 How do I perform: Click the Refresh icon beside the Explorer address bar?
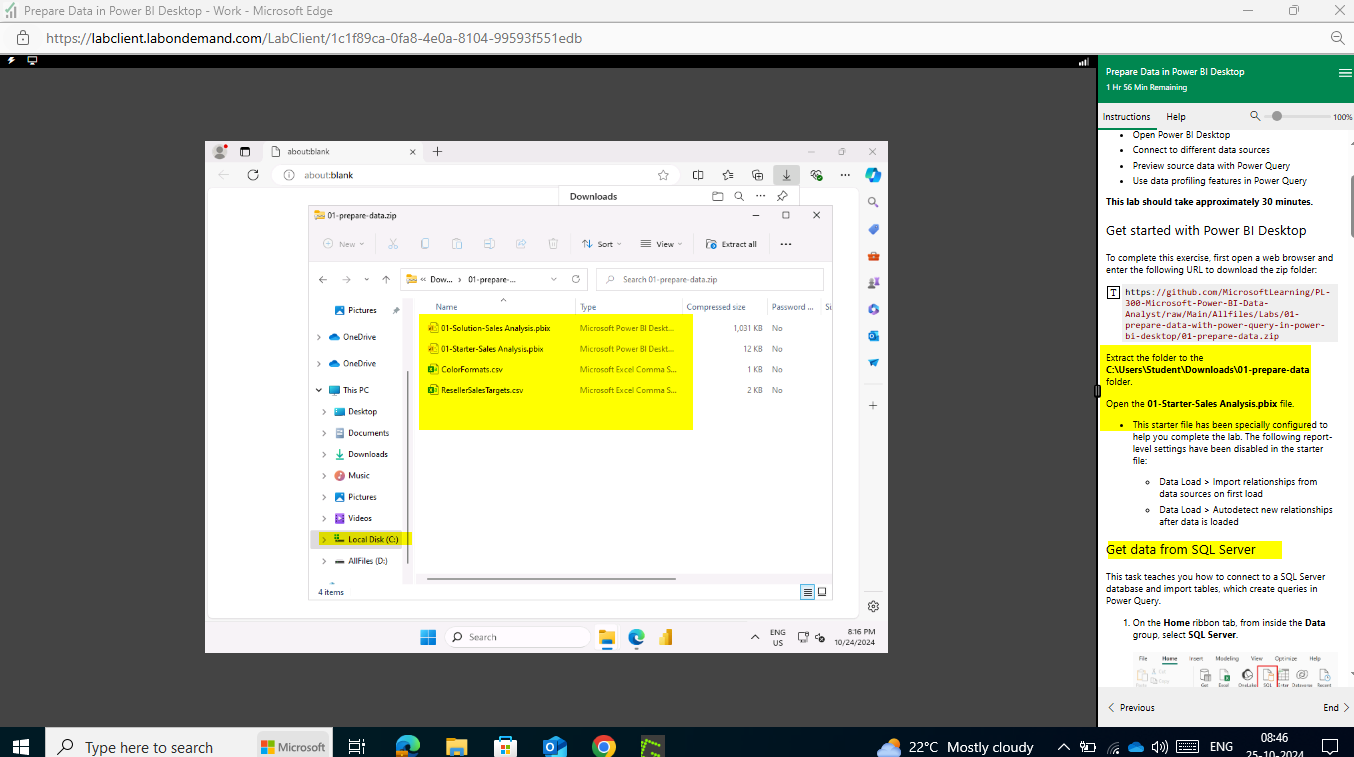click(576, 279)
